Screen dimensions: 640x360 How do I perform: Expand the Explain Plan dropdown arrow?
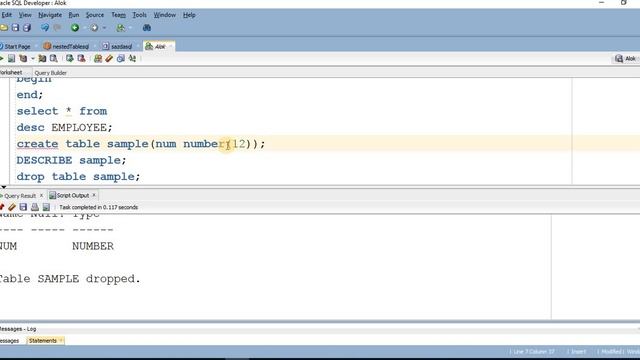(33, 59)
